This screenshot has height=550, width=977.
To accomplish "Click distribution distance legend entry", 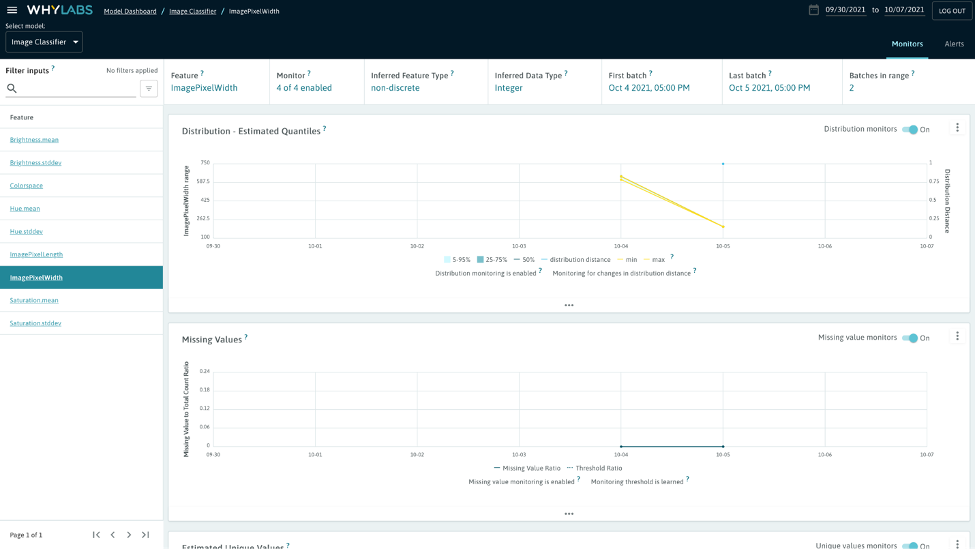I will coord(576,260).
